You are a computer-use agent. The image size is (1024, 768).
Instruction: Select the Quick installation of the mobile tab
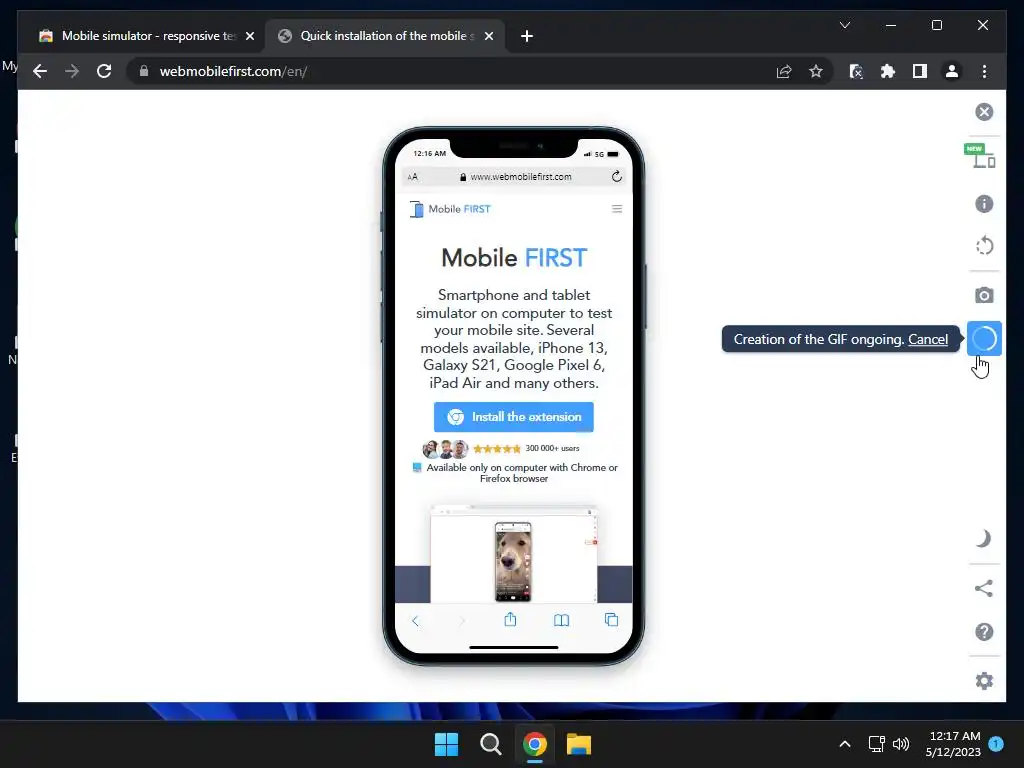pyautogui.click(x=384, y=36)
